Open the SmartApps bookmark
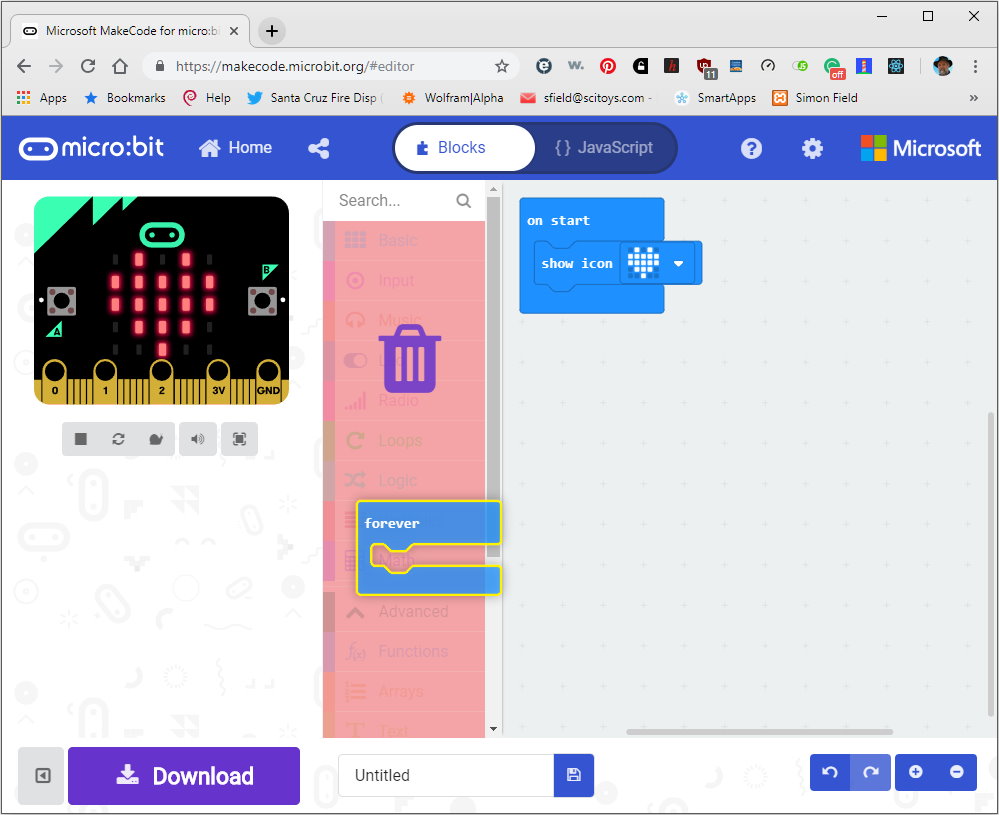 715,97
